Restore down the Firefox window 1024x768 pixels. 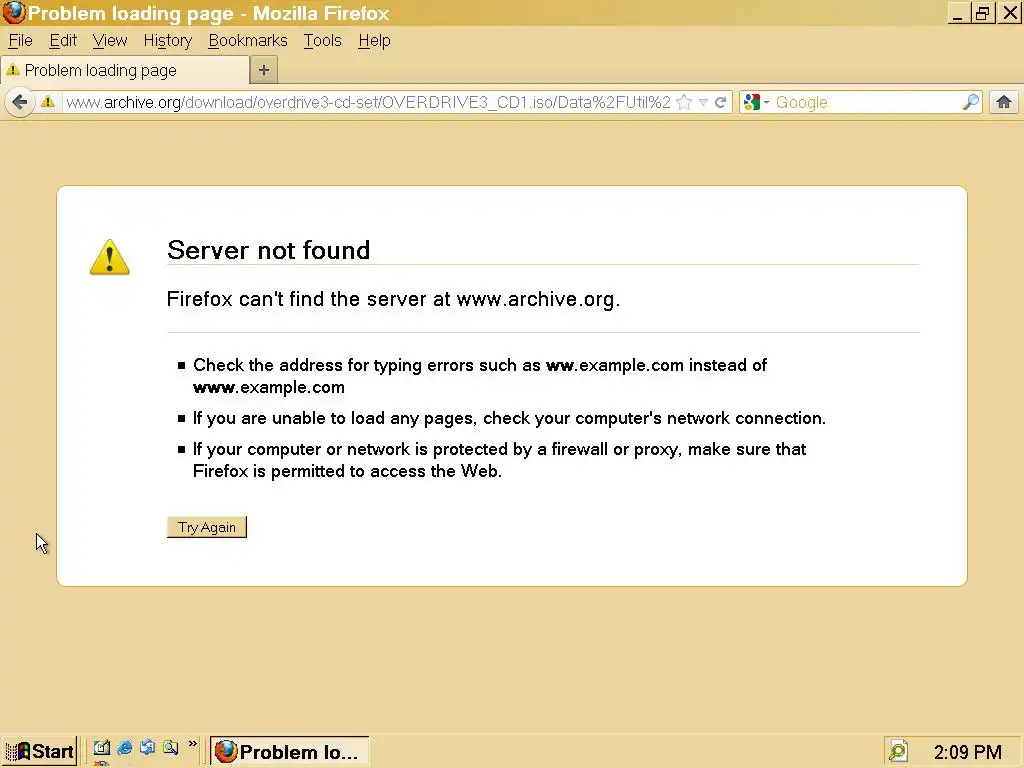982,13
